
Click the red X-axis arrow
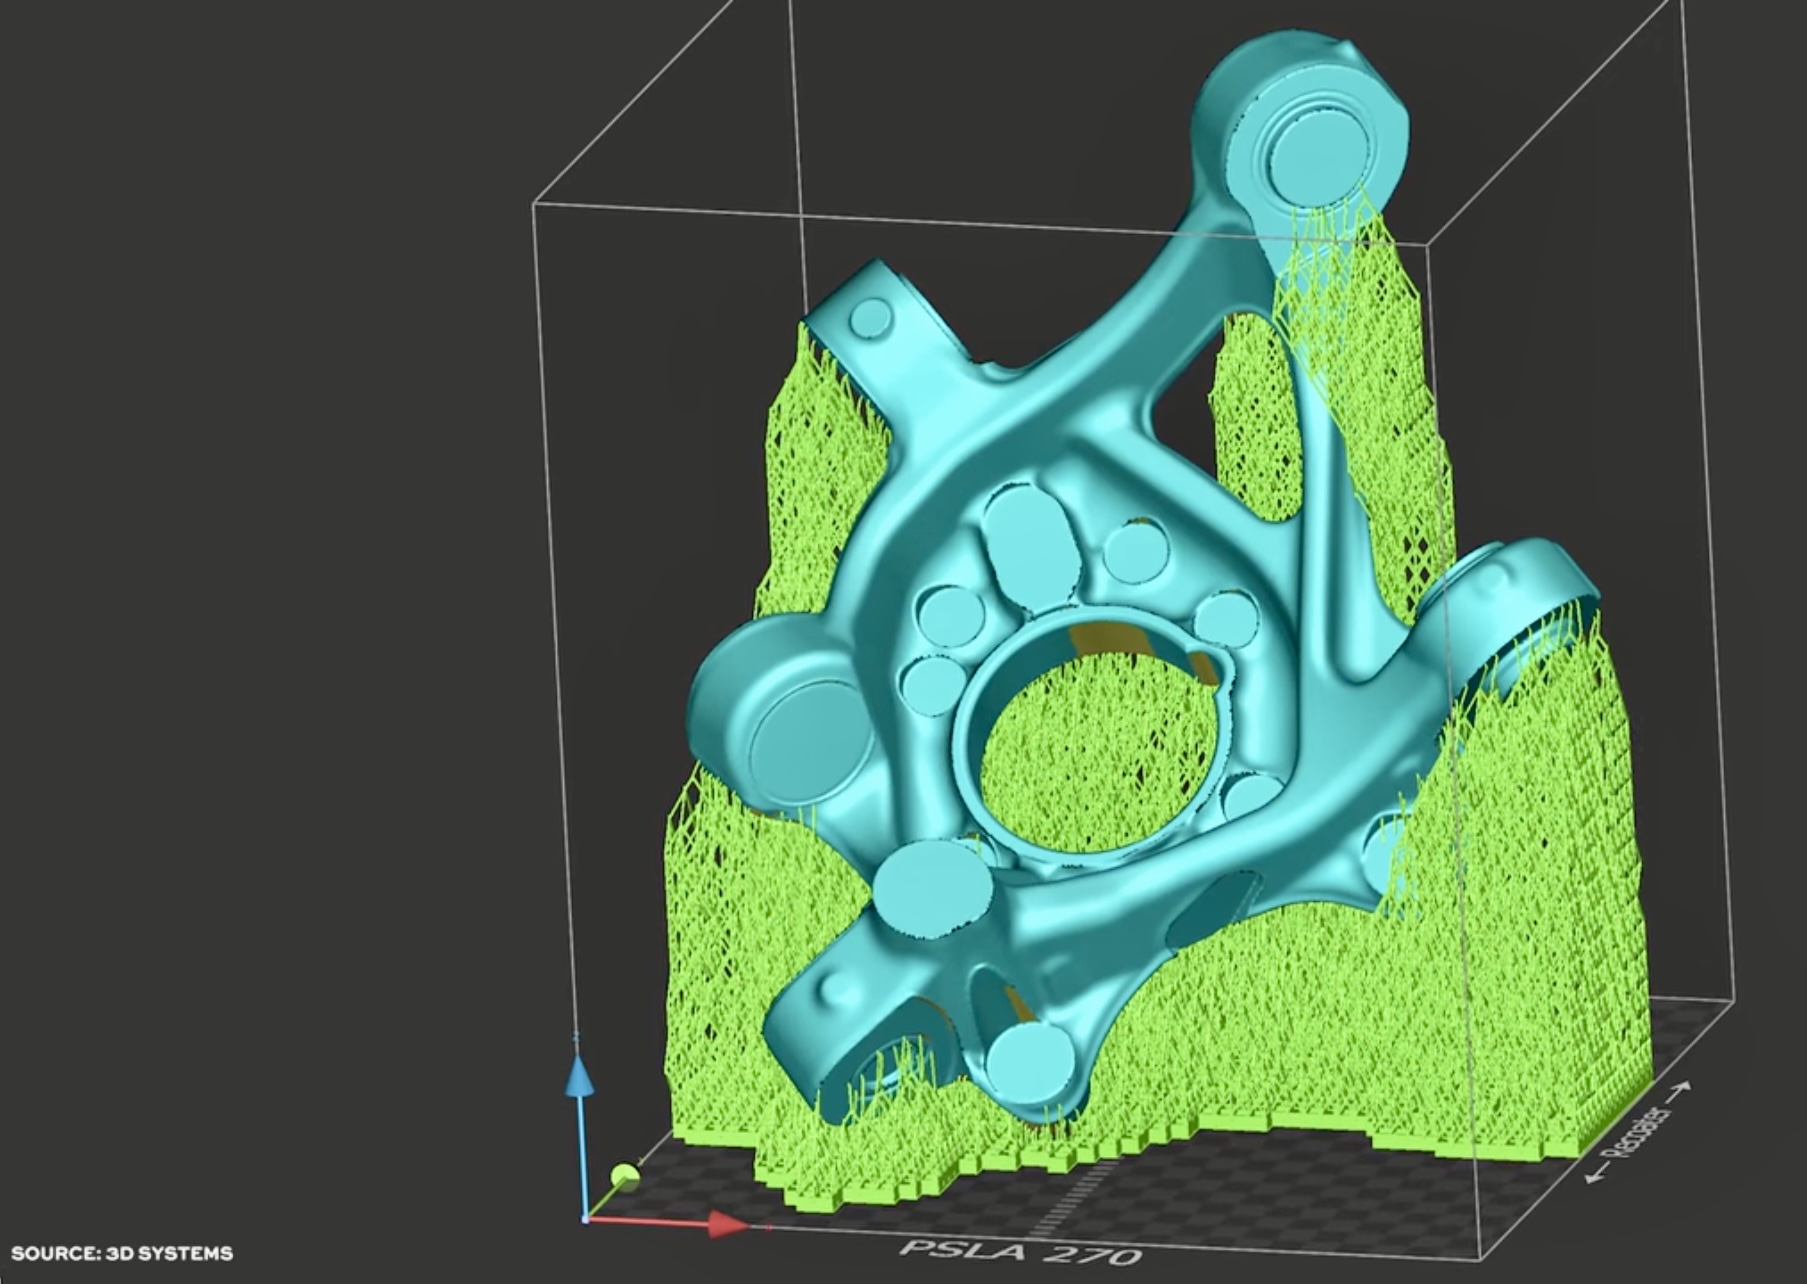pyautogui.click(x=725, y=1222)
